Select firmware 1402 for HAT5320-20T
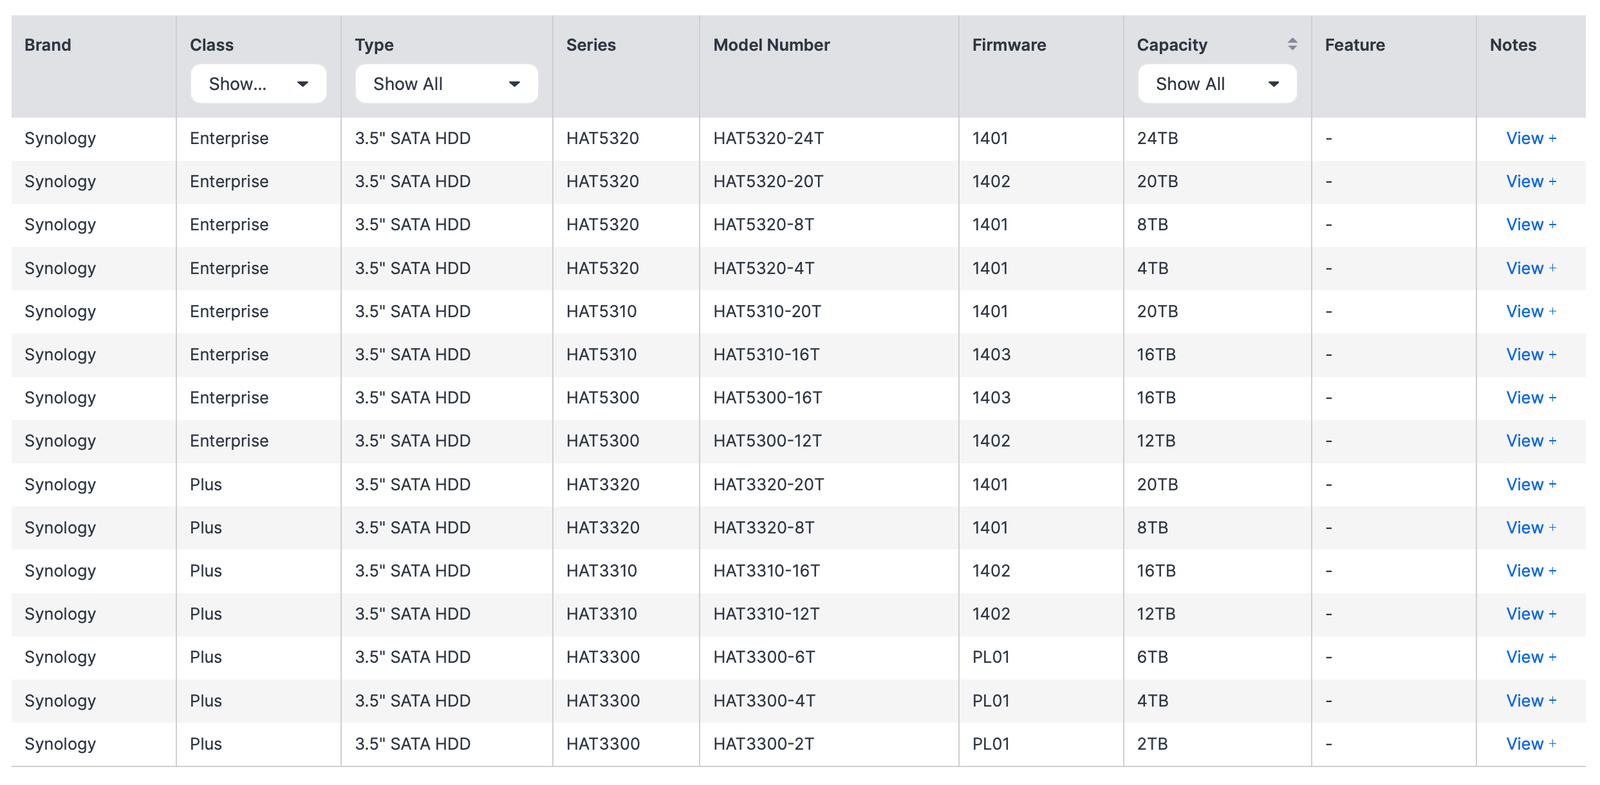The width and height of the screenshot is (1600, 785). [991, 181]
